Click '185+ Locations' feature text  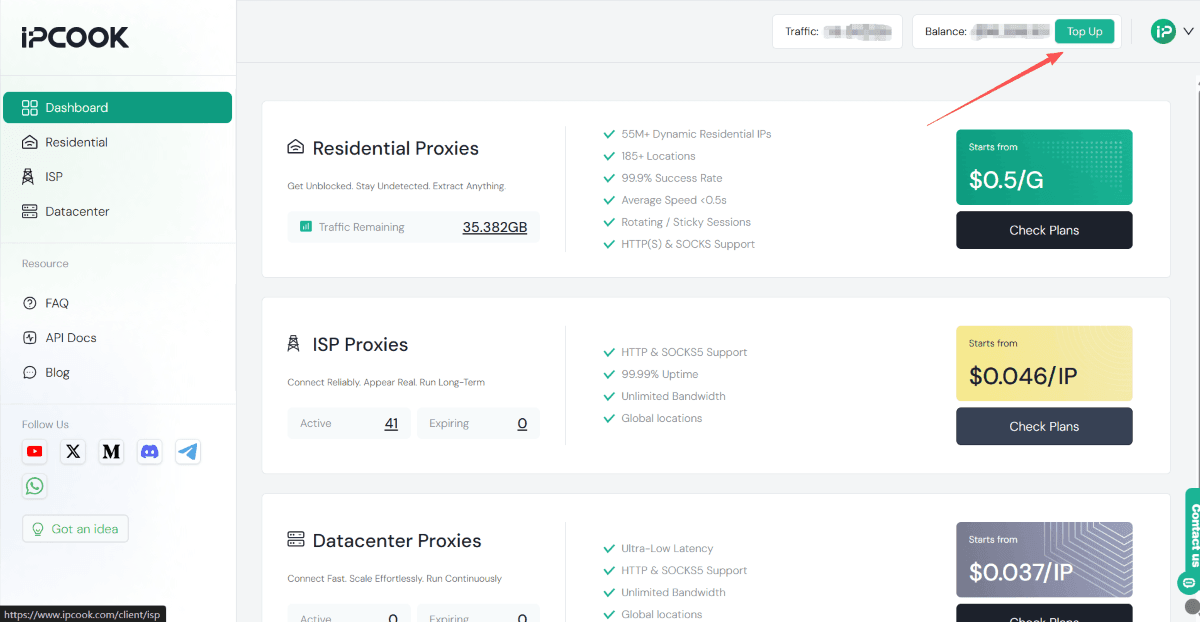coord(658,156)
